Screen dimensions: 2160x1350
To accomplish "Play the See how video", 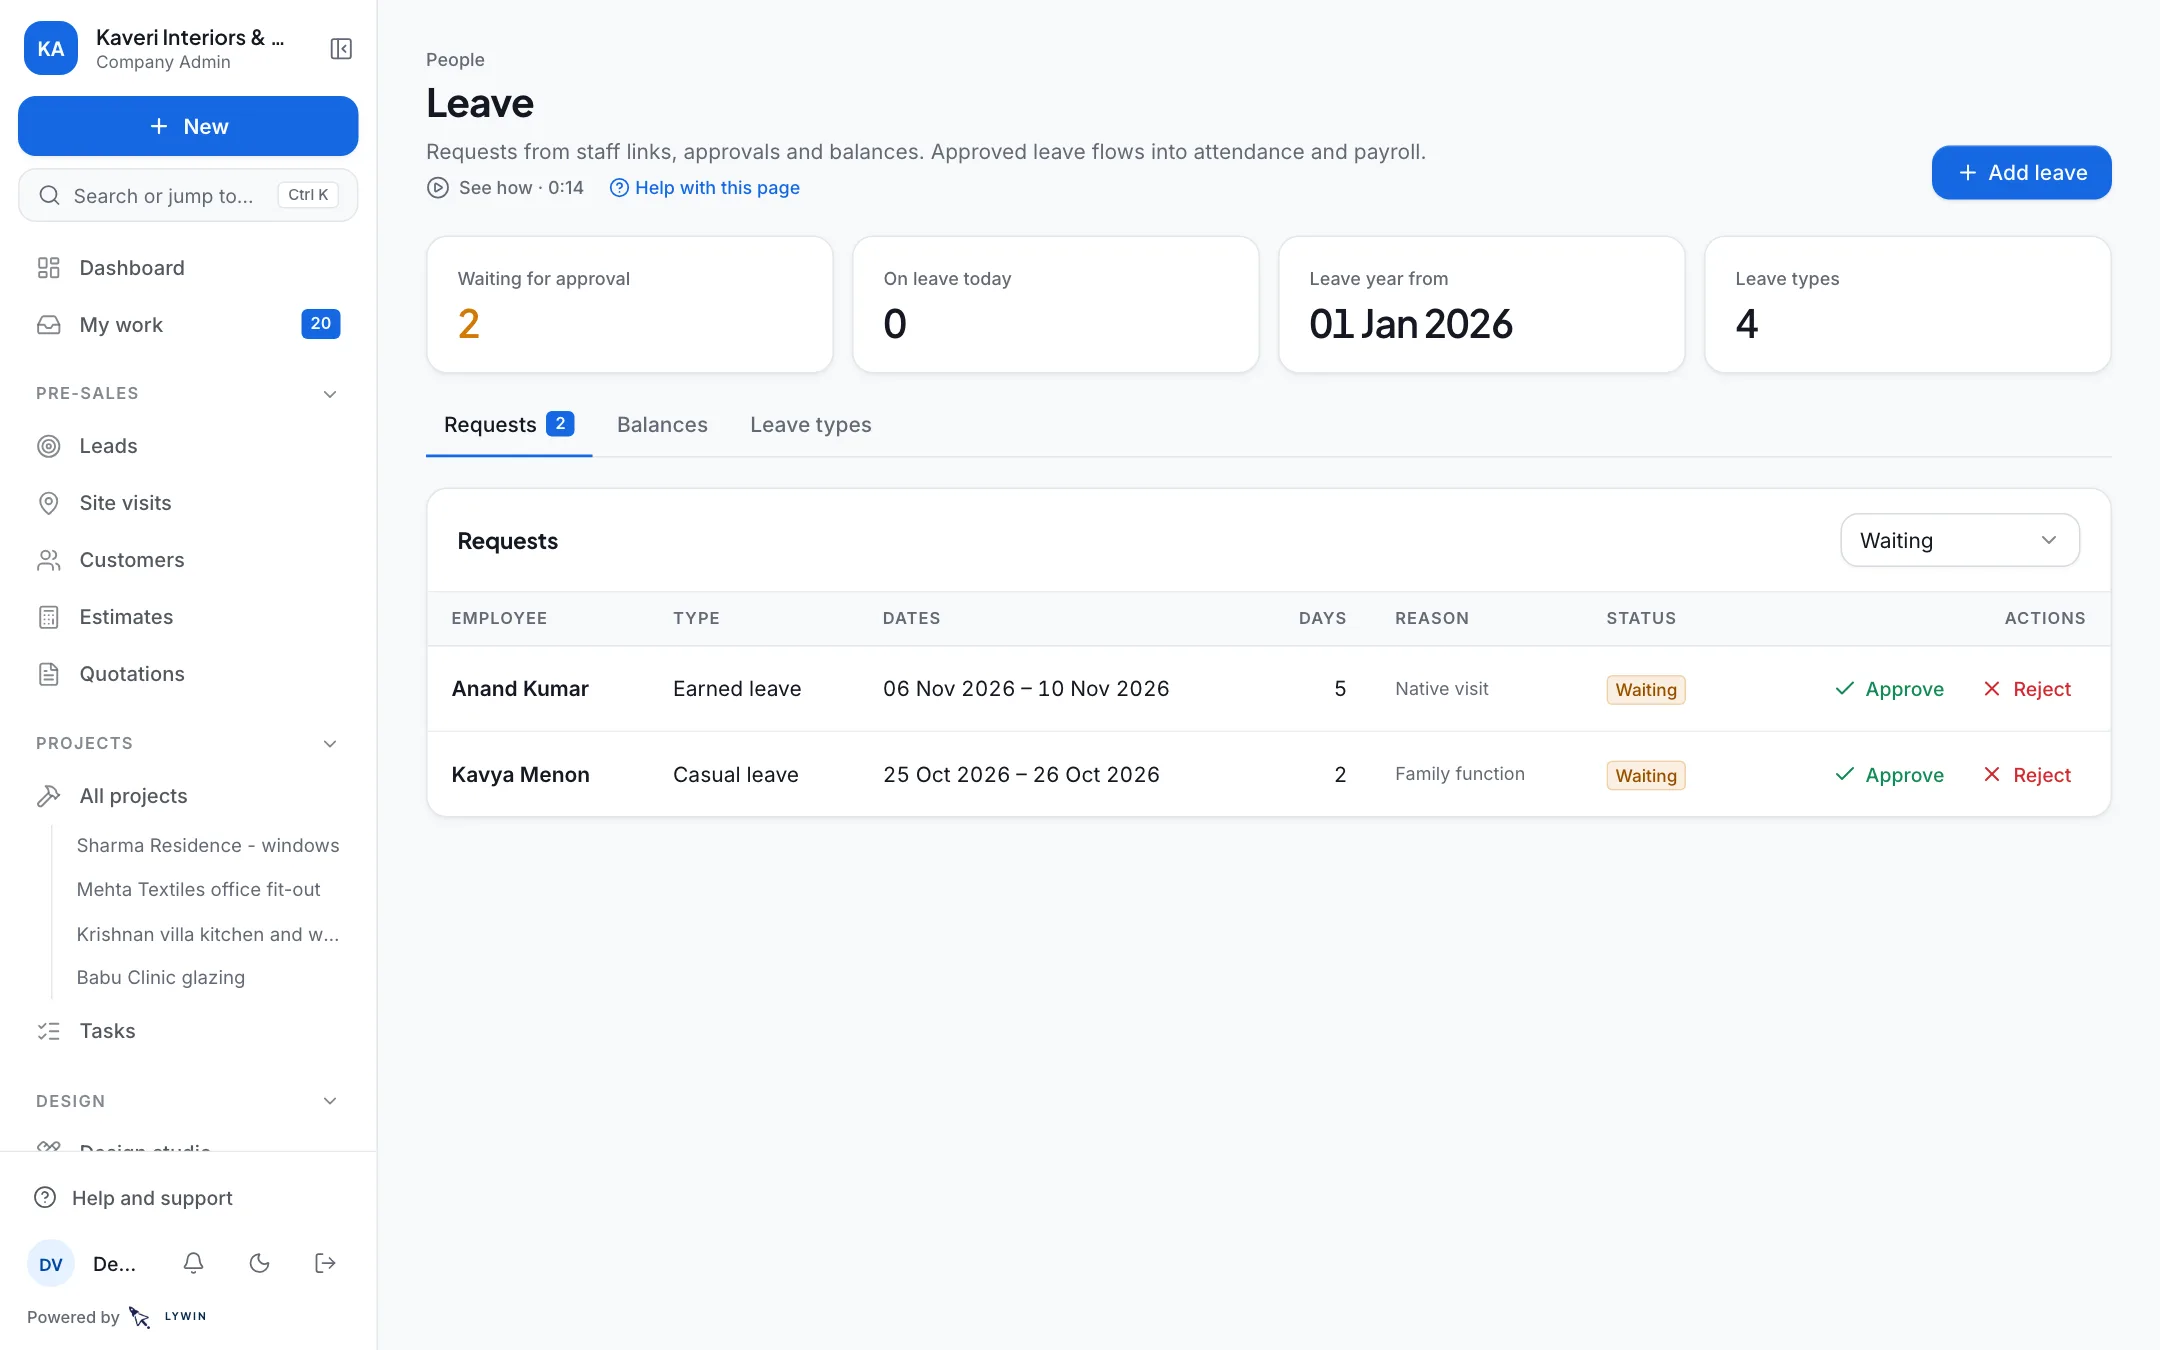I will point(505,188).
